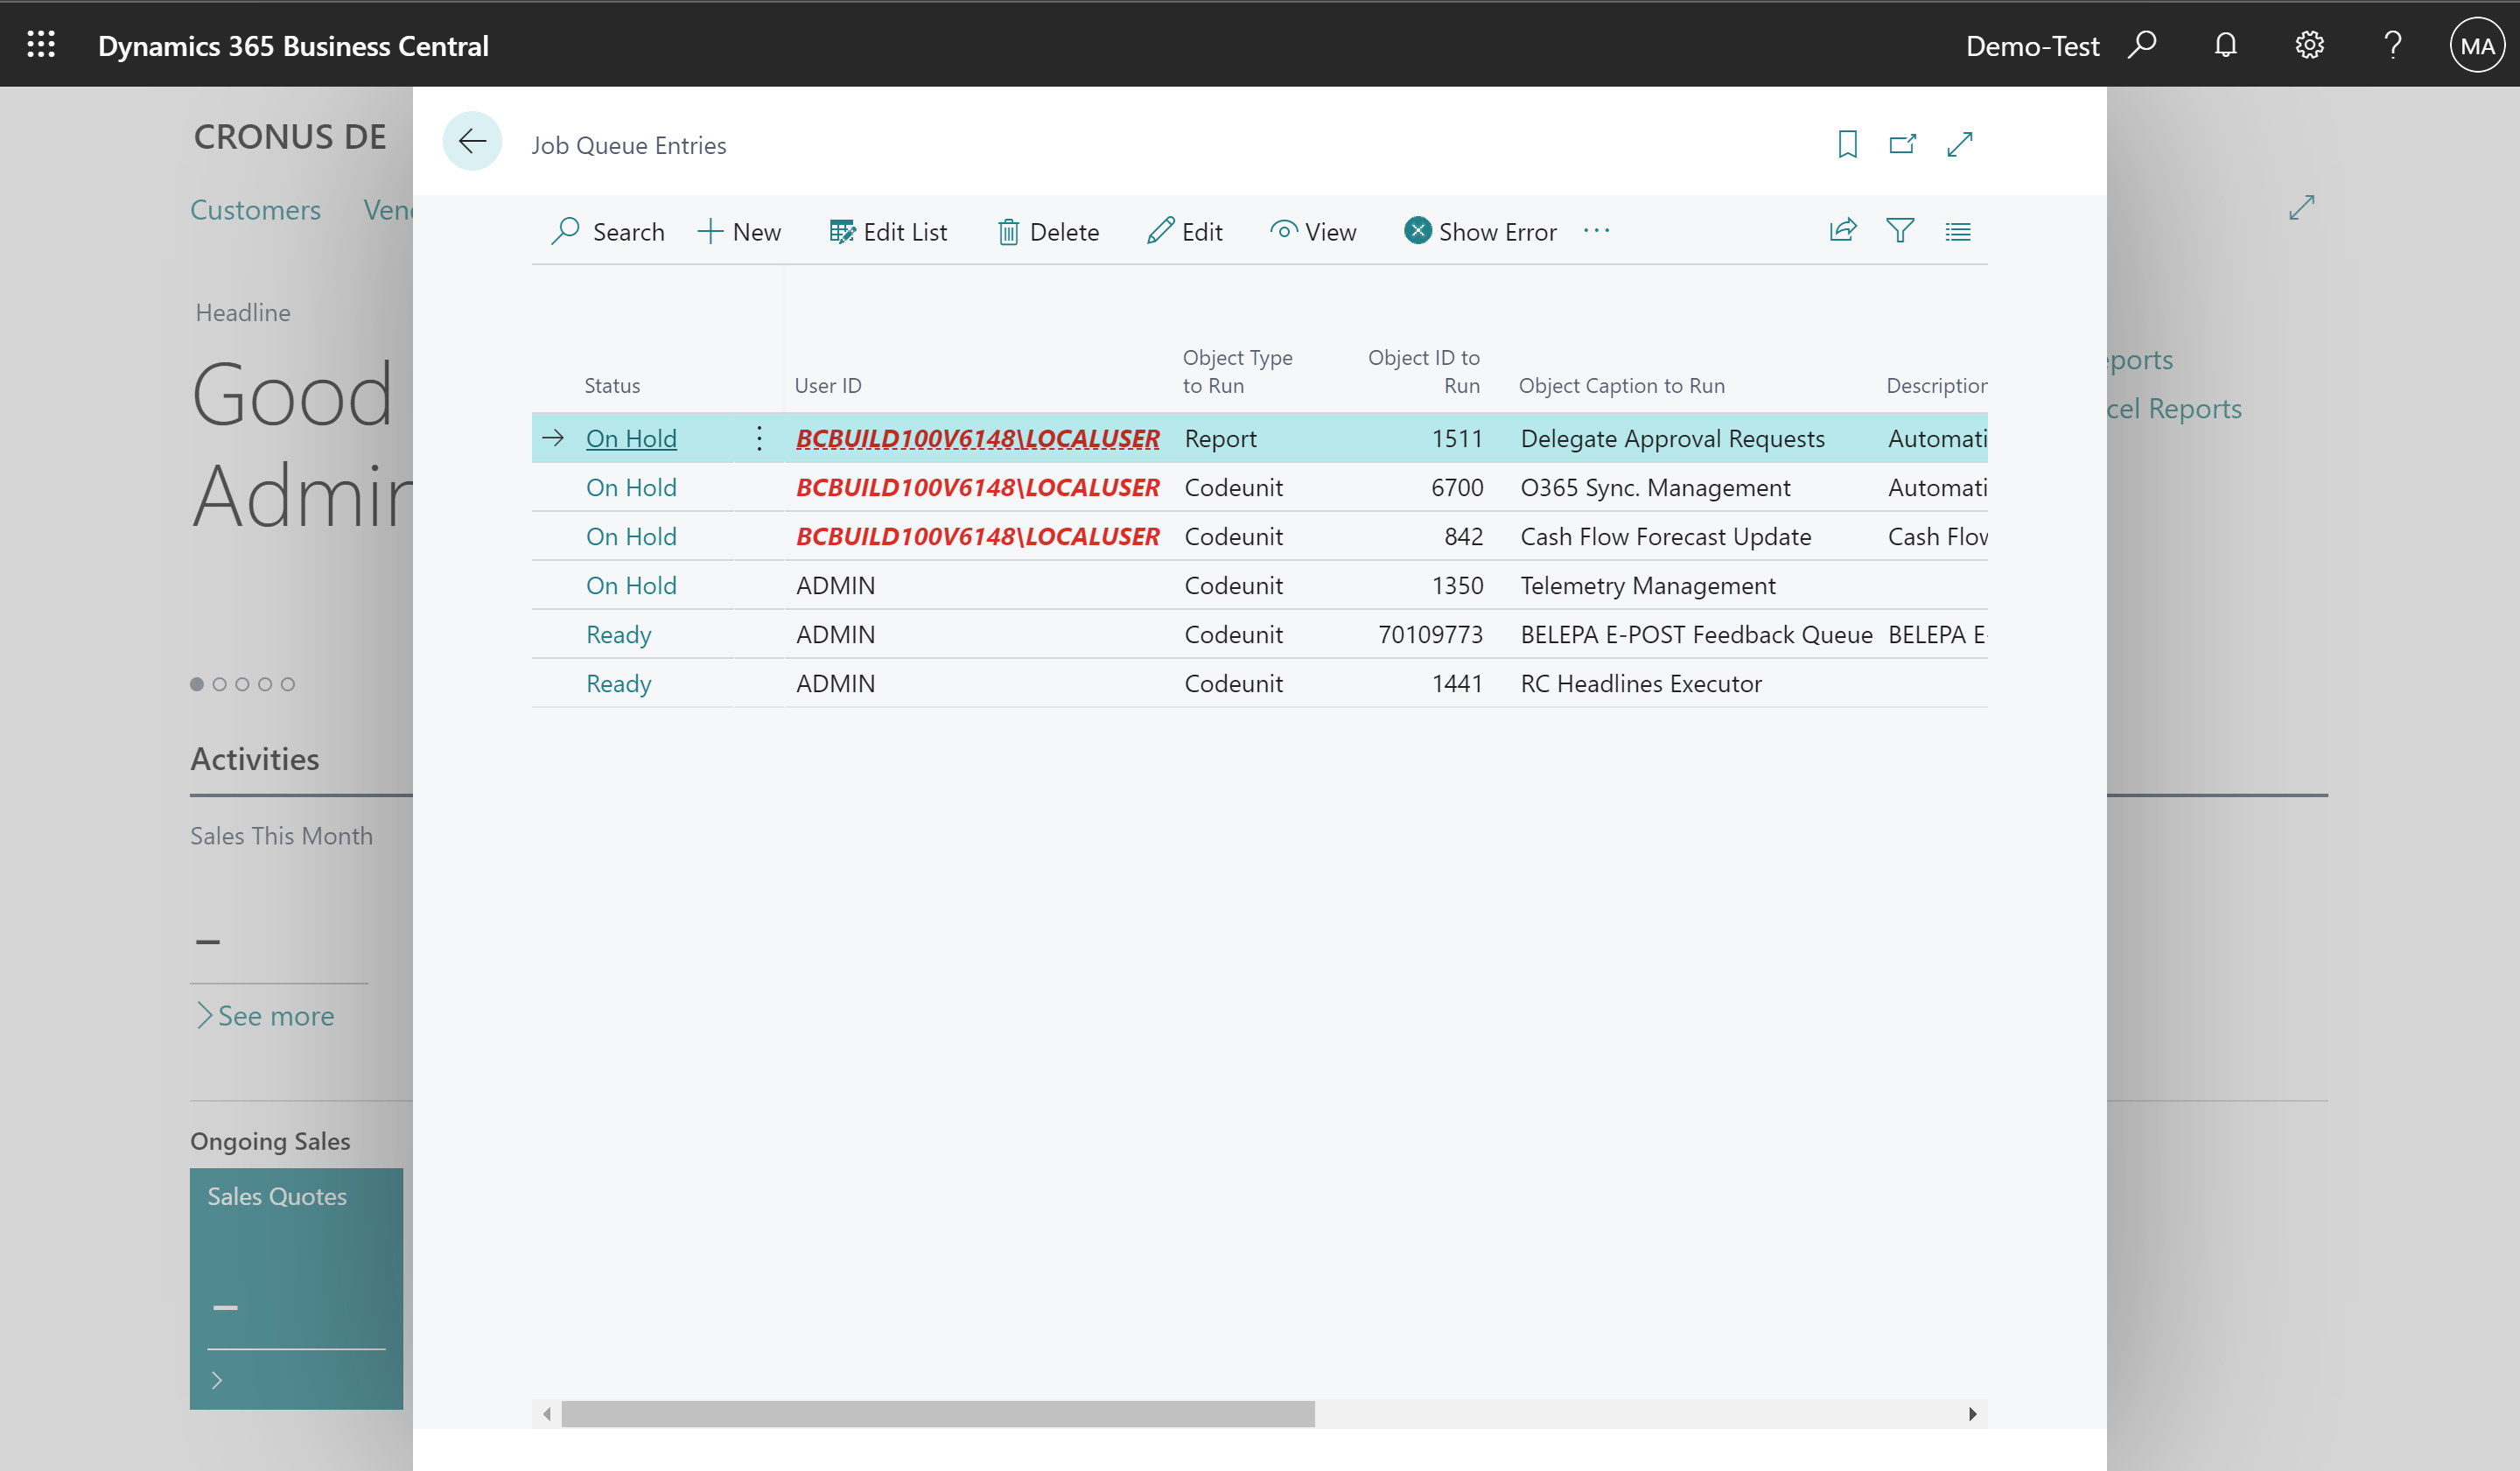Image resolution: width=2520 pixels, height=1471 pixels.
Task: Open On Hold status of O365 Sync. Management
Action: (631, 488)
